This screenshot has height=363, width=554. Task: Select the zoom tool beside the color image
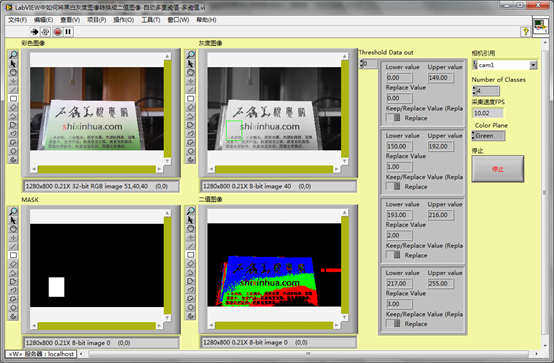(x=13, y=54)
